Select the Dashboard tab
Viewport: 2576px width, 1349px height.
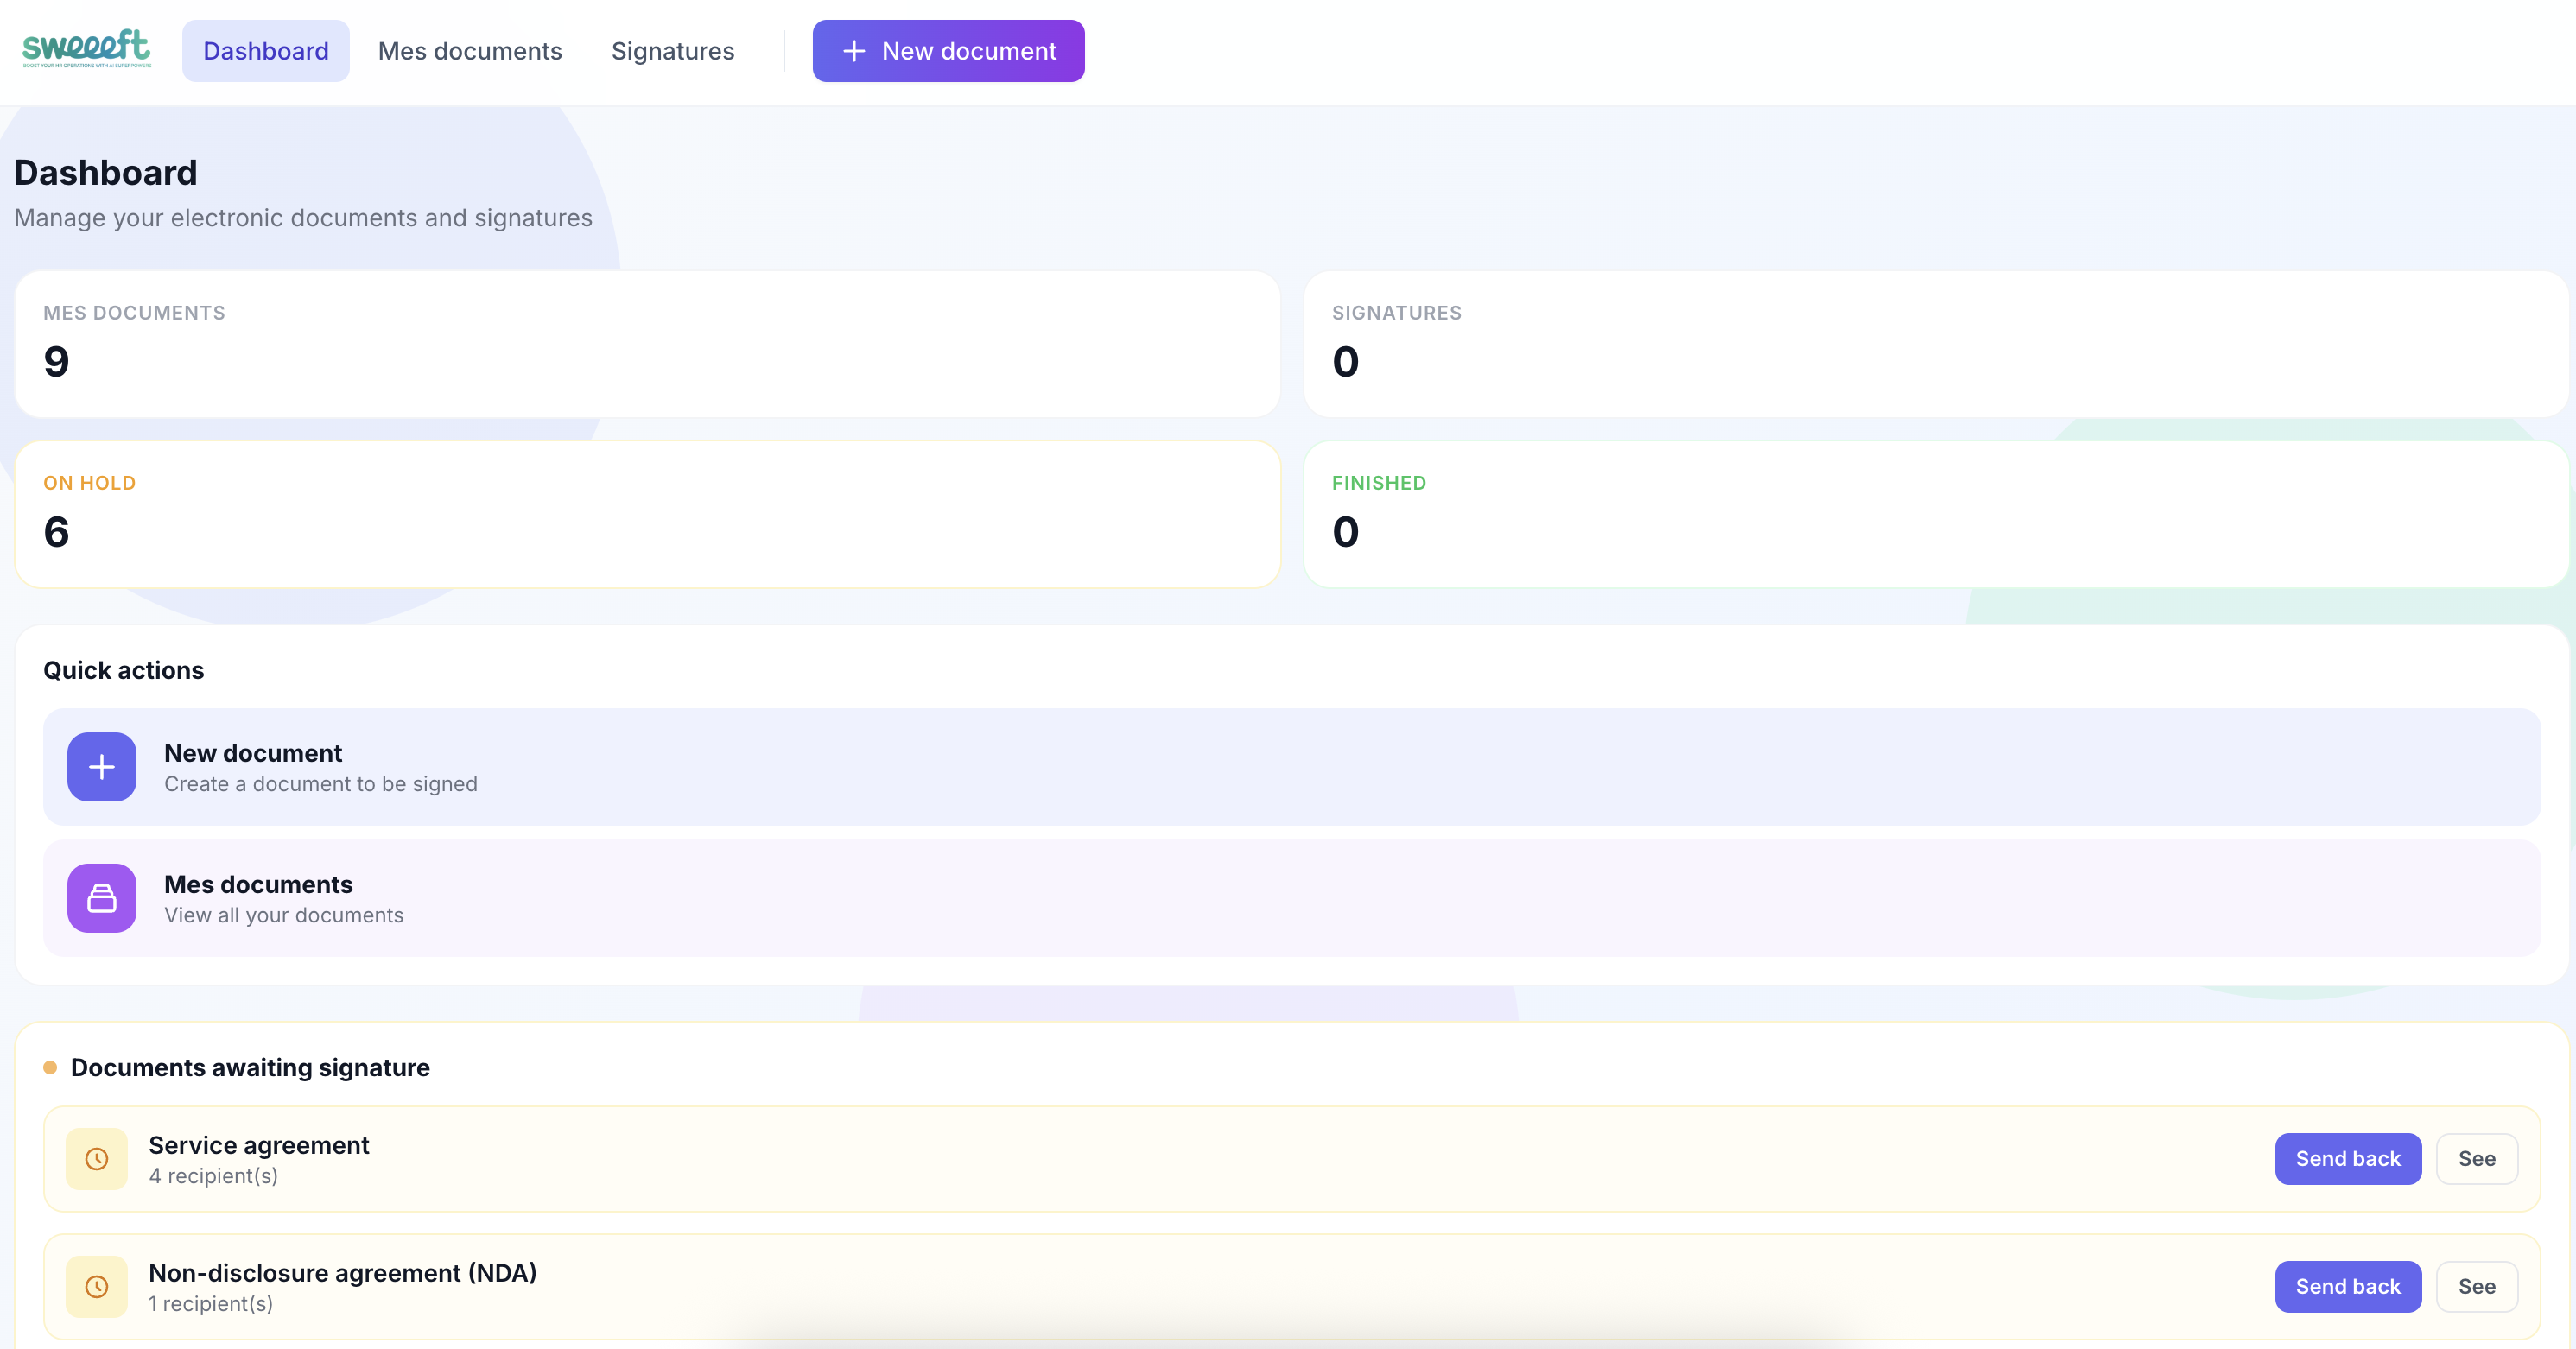pyautogui.click(x=265, y=50)
